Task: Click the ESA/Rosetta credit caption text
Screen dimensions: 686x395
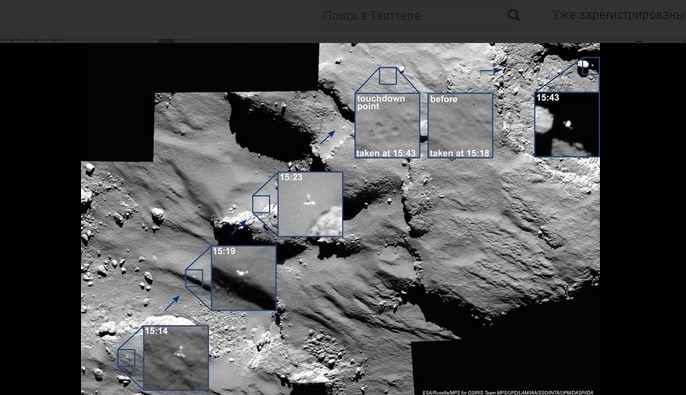Action: [508, 392]
